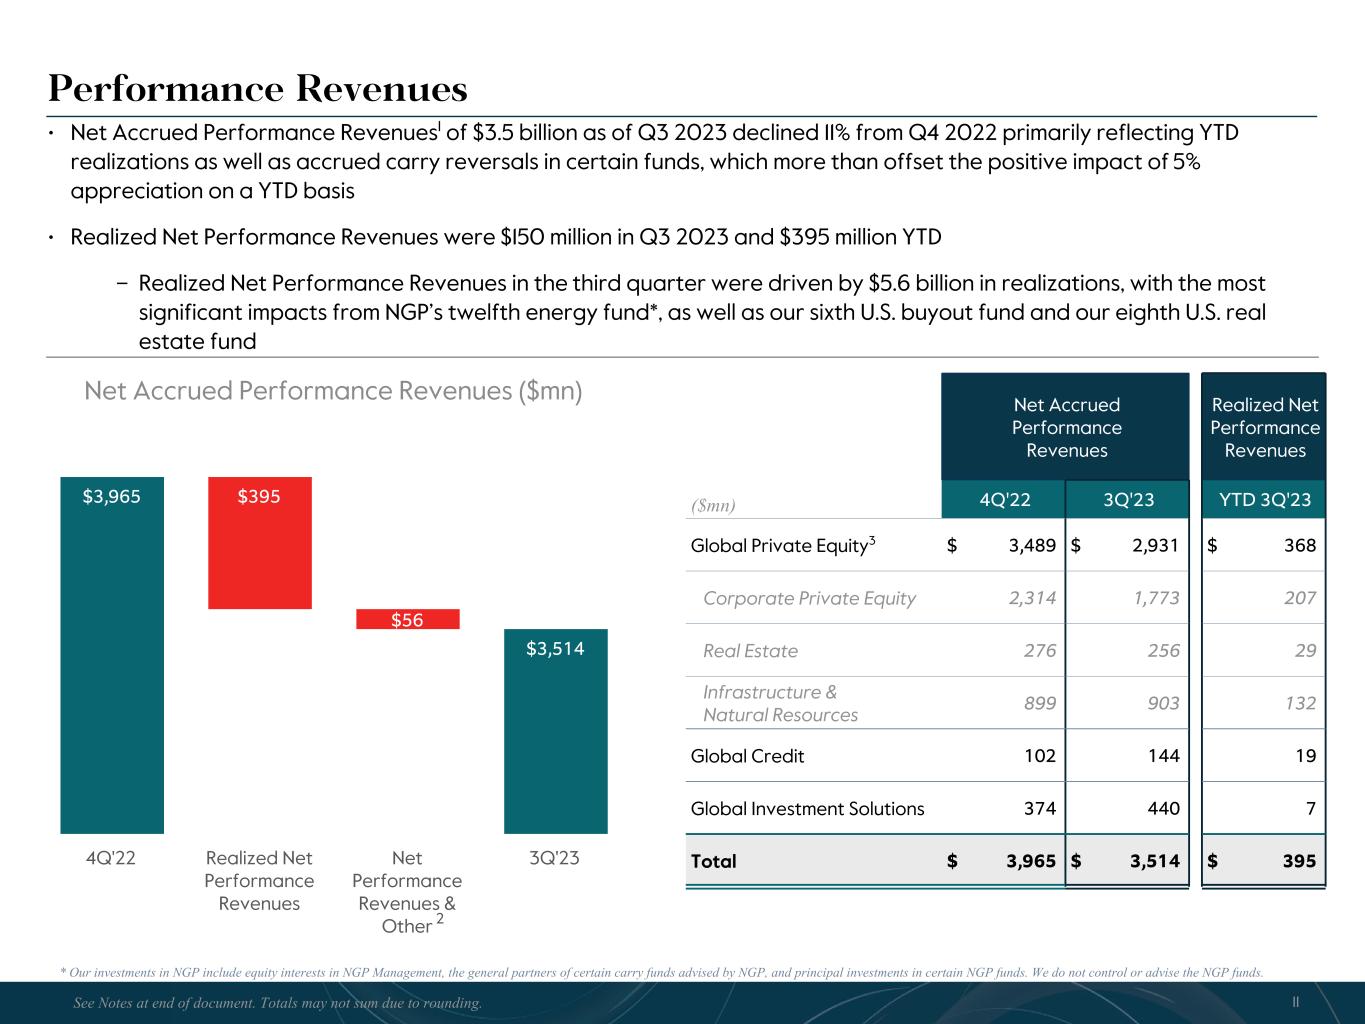Screen dimensions: 1365x1024
Task: Select the Realized Net Performance Revenues table header
Action: (x=1264, y=427)
